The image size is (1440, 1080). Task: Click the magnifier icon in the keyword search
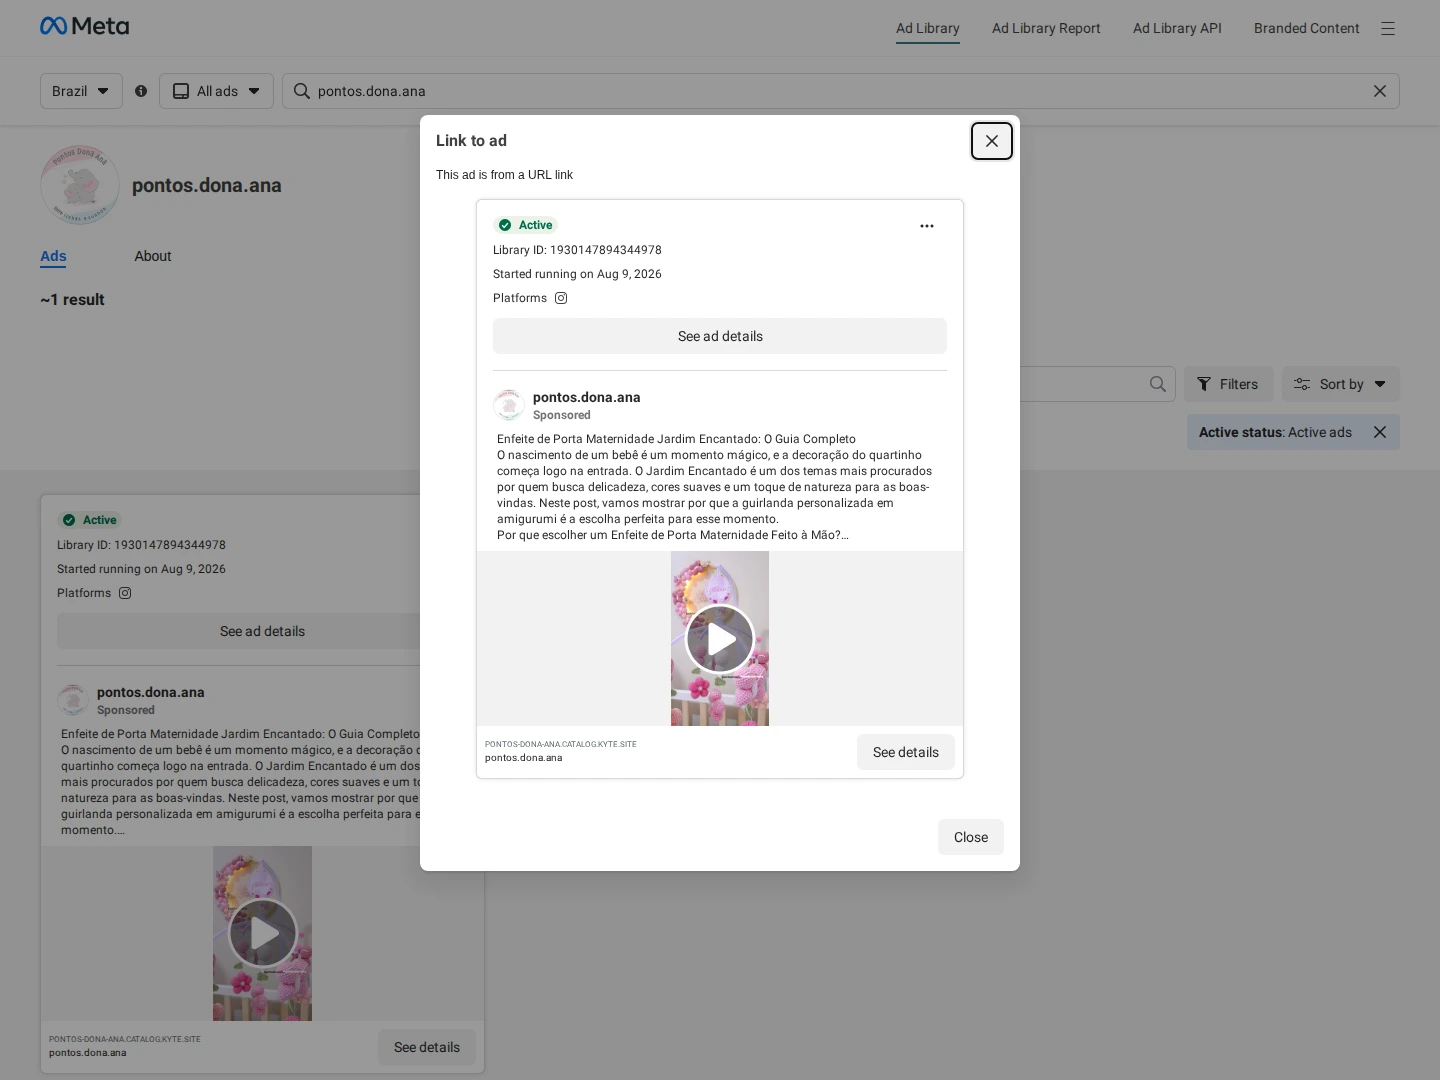click(x=1158, y=384)
